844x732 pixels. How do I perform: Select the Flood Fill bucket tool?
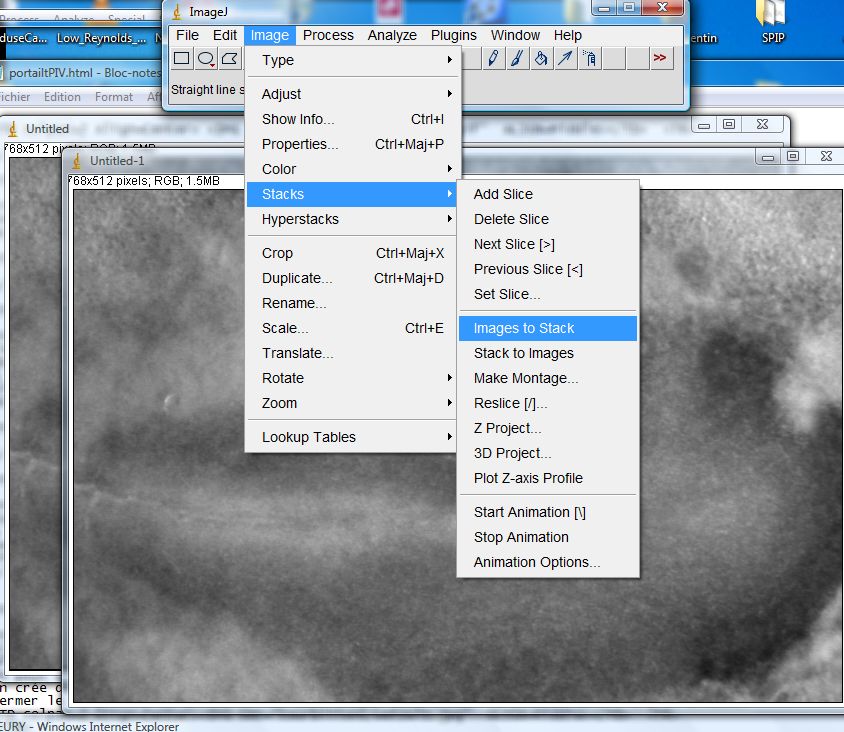point(540,59)
